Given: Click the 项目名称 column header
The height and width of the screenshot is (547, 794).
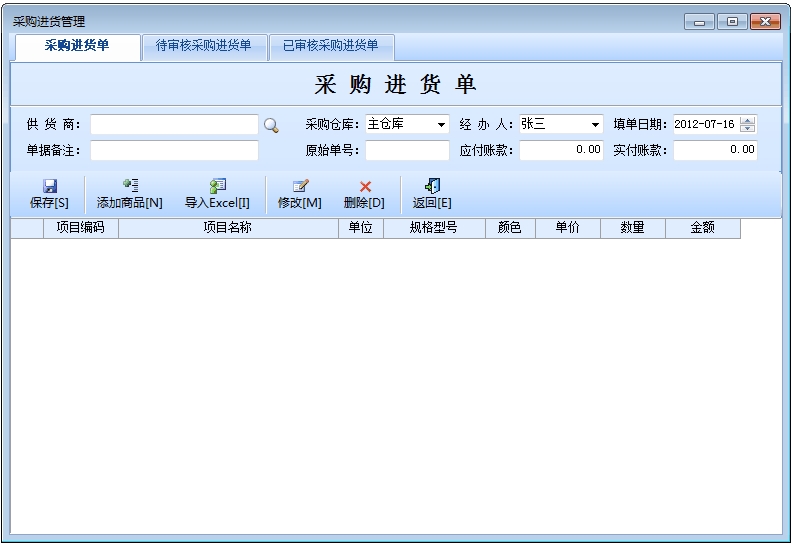Looking at the screenshot, I should pos(228,228).
